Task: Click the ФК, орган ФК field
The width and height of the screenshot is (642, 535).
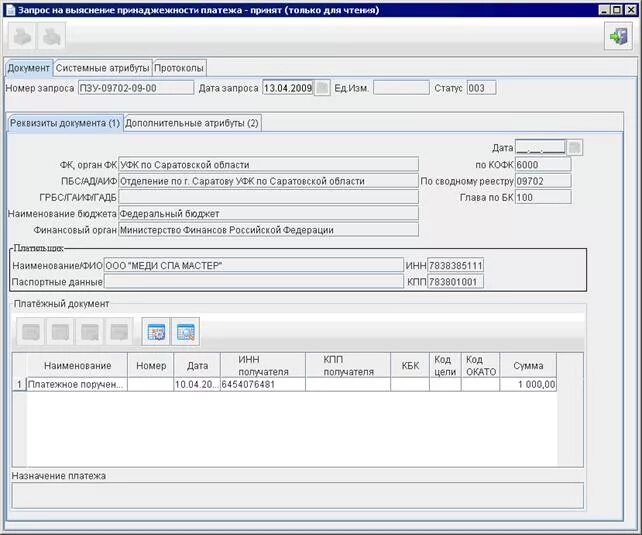Action: (269, 165)
